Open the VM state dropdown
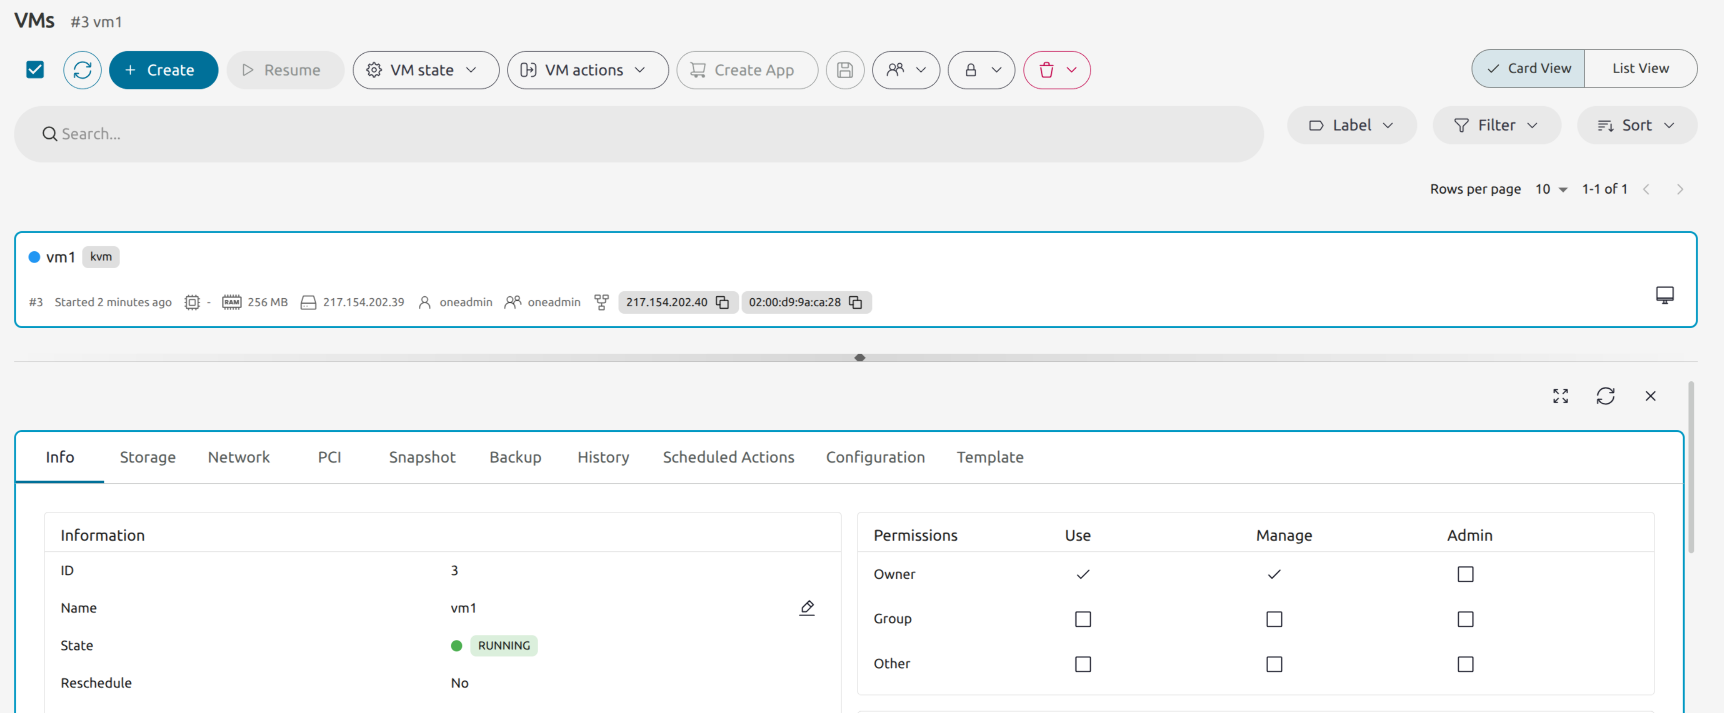1724x713 pixels. (x=425, y=70)
